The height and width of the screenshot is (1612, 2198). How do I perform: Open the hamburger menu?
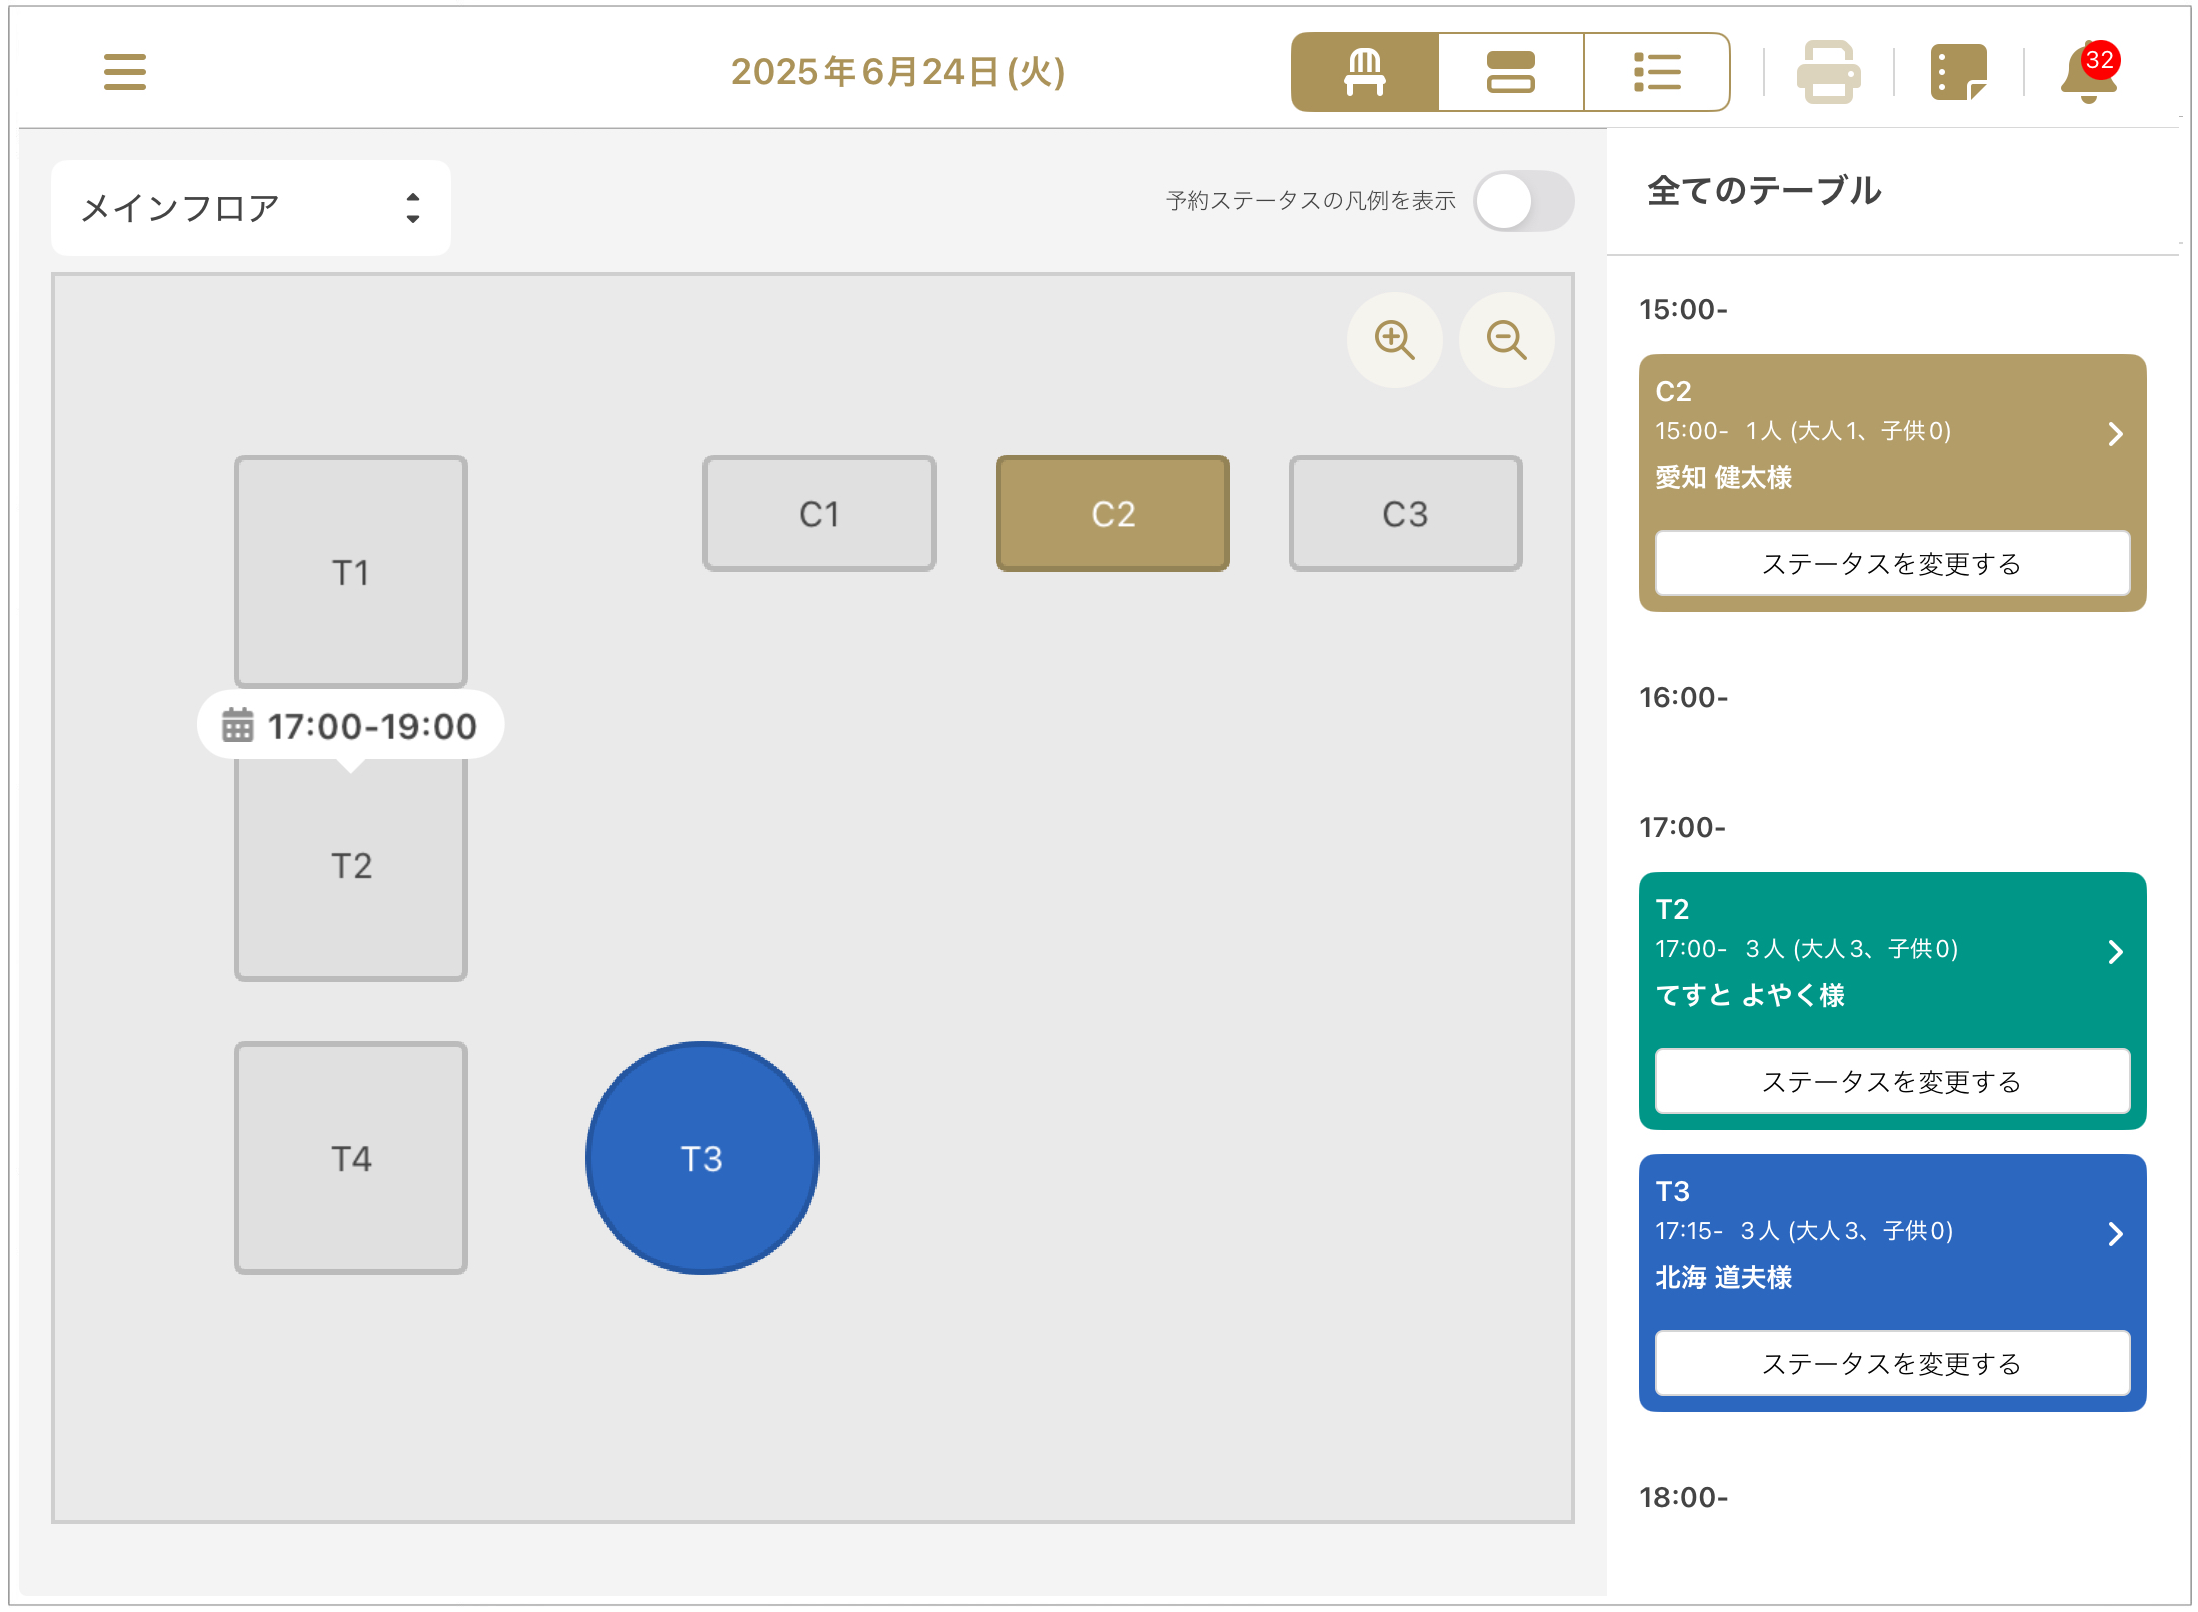(x=124, y=72)
